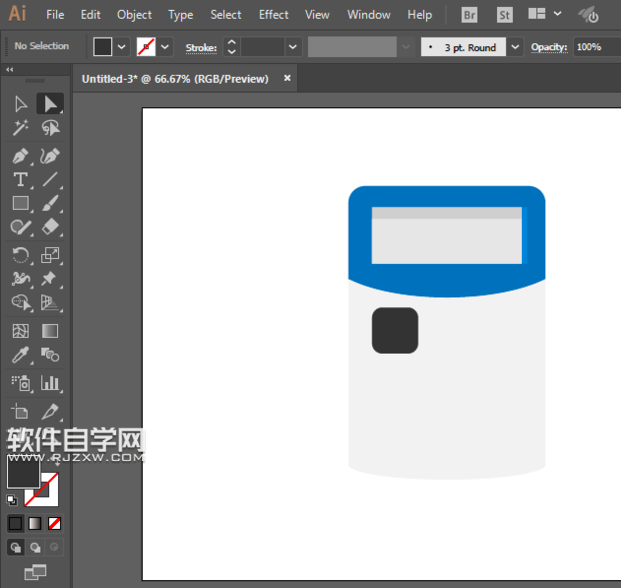
Task: Open the 3 pt. Round brush dropdown
Action: [x=515, y=47]
